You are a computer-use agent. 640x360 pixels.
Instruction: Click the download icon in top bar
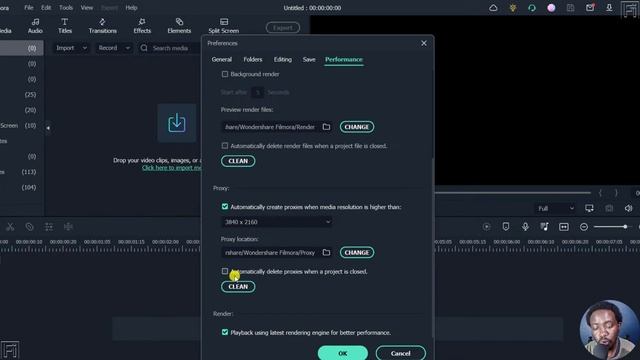(609, 8)
